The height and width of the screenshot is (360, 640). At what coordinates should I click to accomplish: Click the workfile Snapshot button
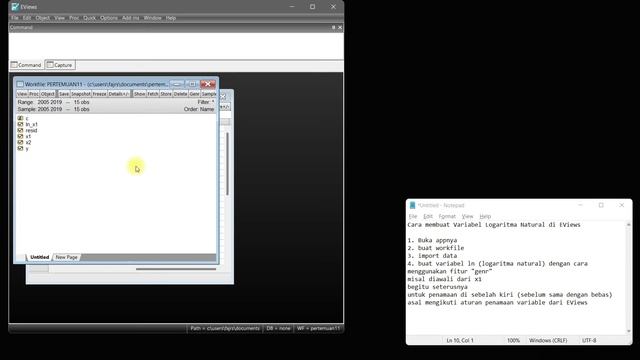click(x=81, y=94)
